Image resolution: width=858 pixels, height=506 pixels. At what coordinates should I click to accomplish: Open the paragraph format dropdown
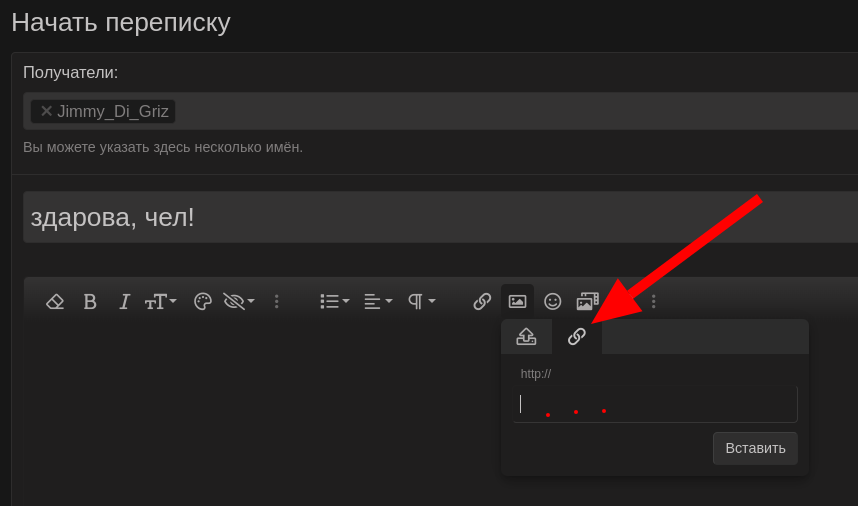(422, 301)
